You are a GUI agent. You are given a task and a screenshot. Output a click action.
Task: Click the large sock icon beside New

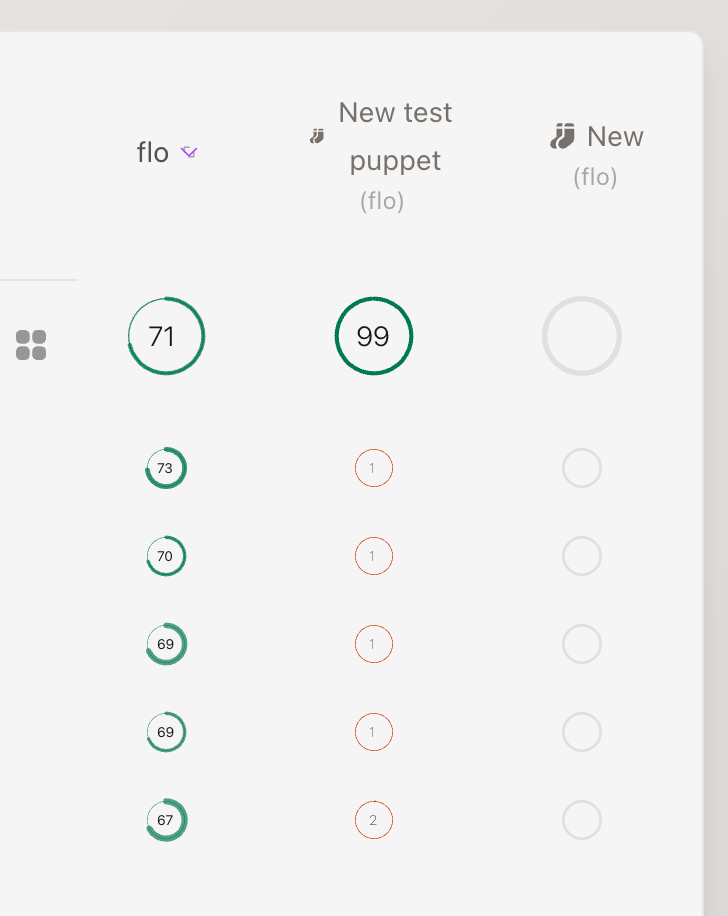point(563,136)
